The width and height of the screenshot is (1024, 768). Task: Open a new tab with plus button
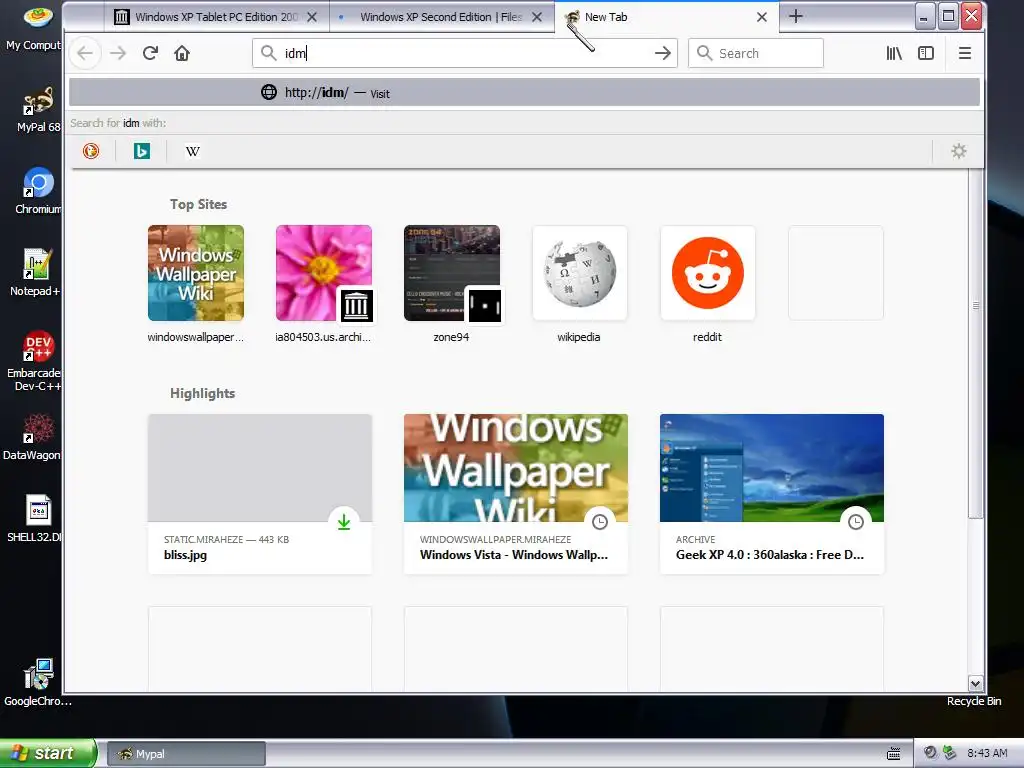[795, 16]
